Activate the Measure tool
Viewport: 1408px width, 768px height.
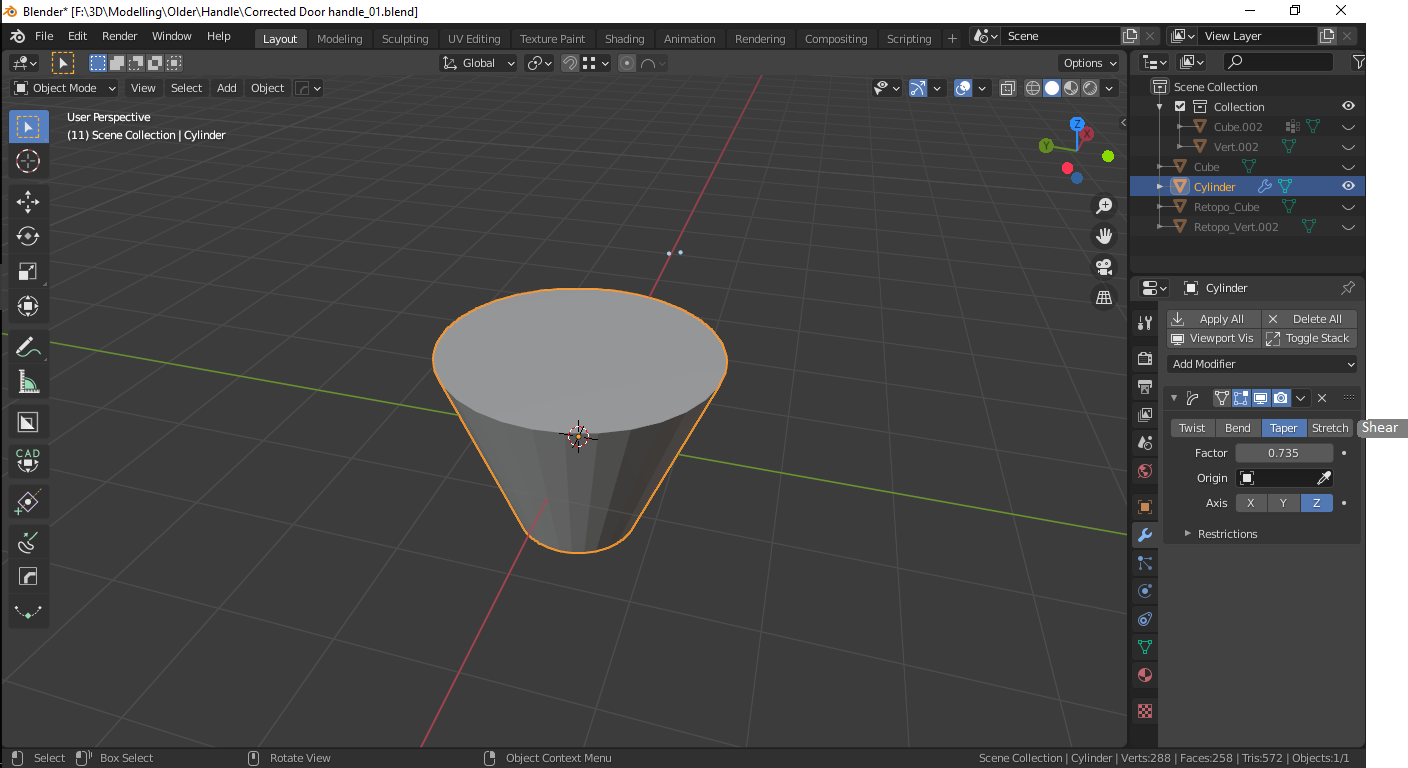click(28, 382)
